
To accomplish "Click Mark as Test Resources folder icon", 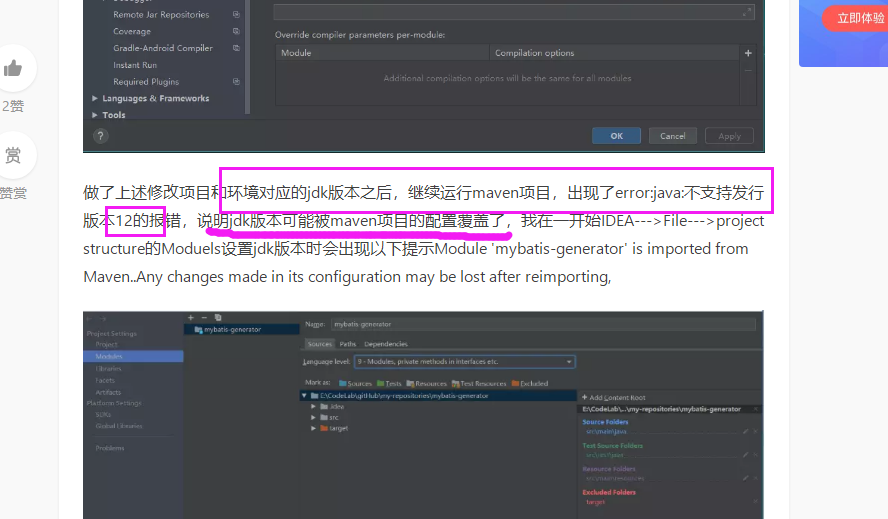I will [455, 384].
